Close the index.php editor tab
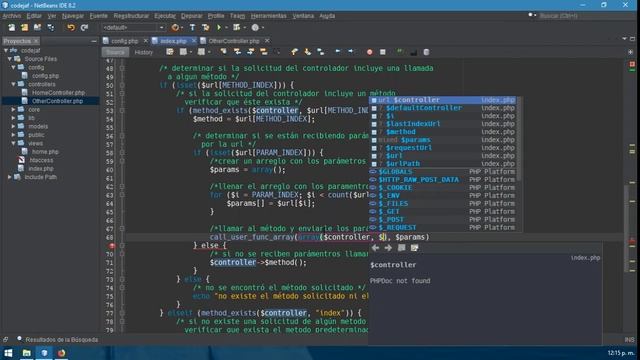 (194, 41)
